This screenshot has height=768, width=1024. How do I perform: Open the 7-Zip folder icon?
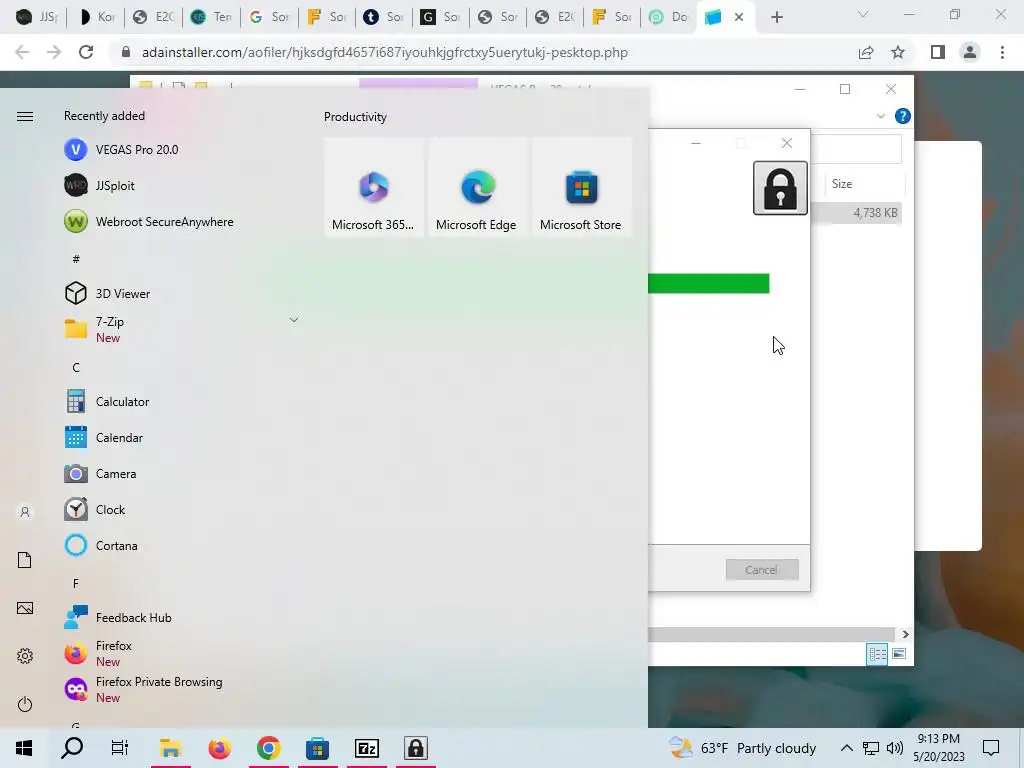coord(76,328)
